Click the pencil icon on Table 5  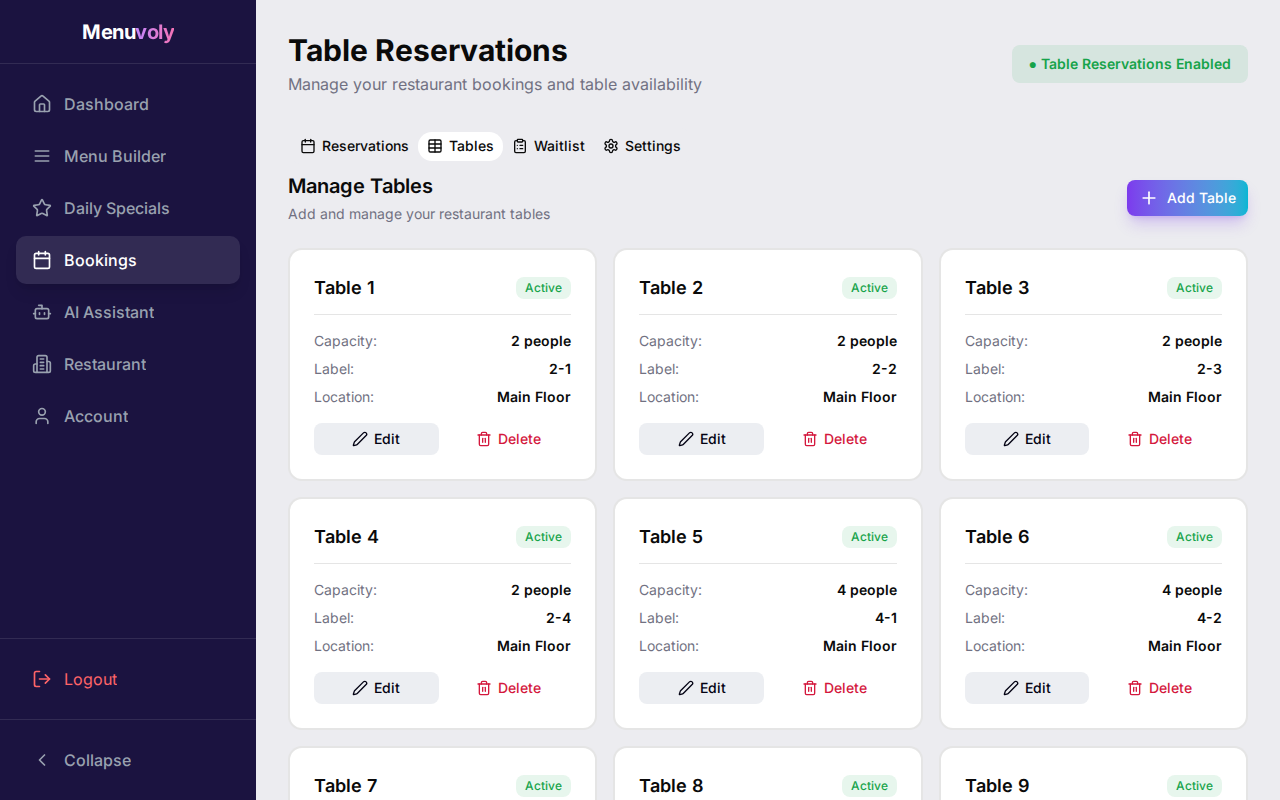point(686,688)
